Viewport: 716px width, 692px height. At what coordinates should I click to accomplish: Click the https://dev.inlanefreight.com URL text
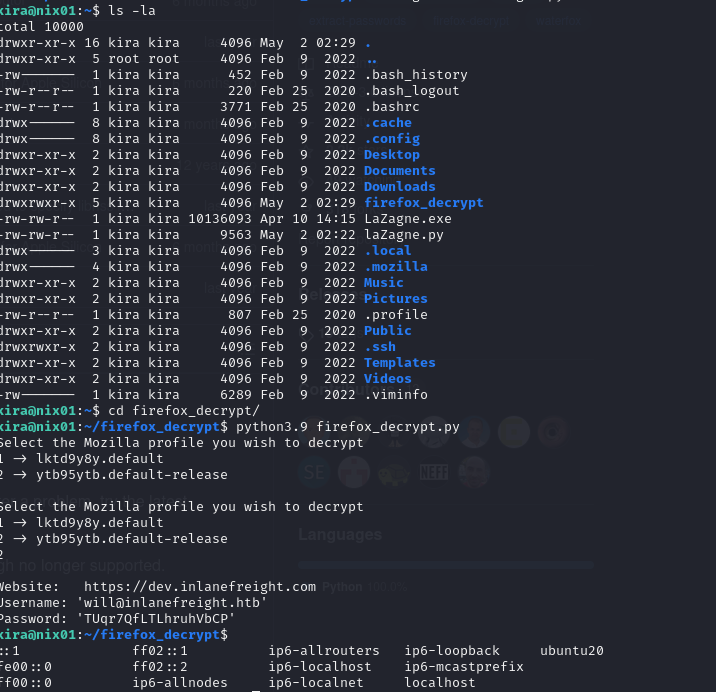coord(200,586)
